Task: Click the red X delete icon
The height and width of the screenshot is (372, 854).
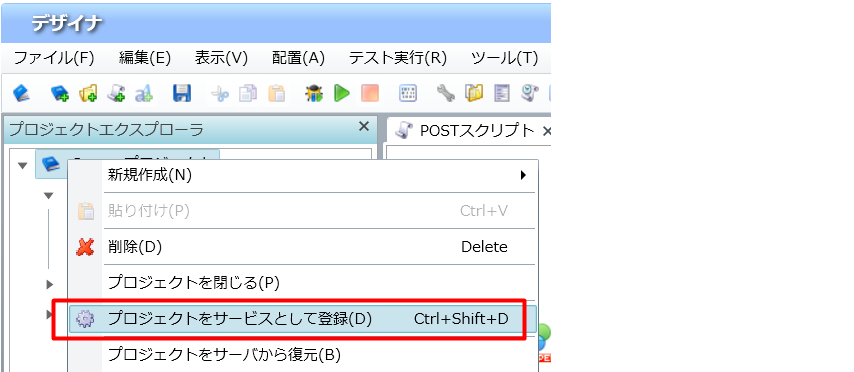Action: point(85,247)
